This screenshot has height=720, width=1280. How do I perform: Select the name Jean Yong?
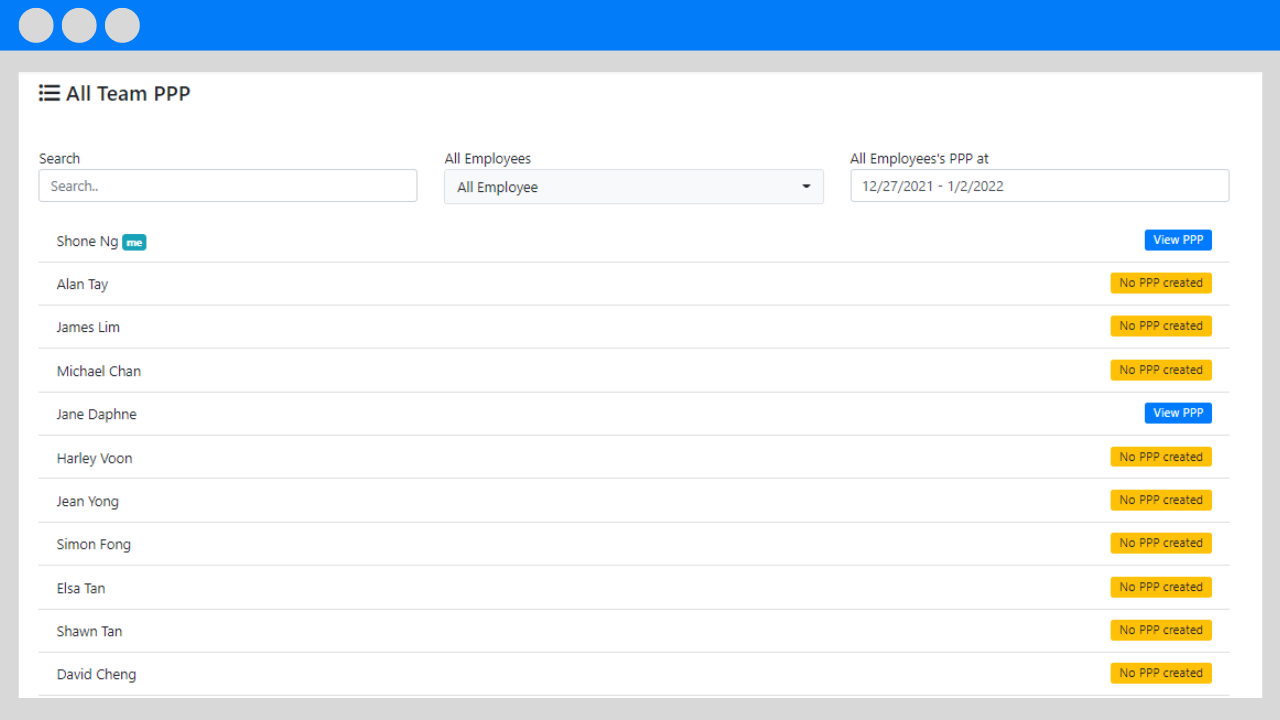88,501
